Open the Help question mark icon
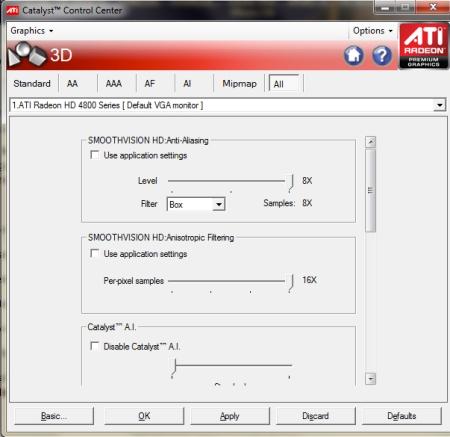Image resolution: width=450 pixels, height=437 pixels. tap(382, 55)
